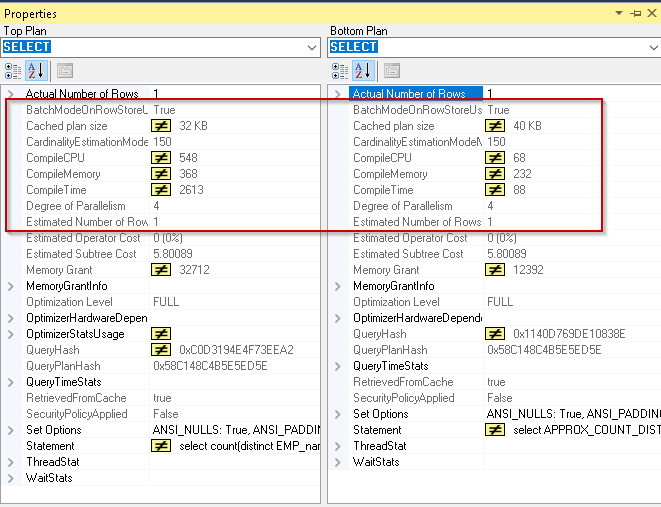Click not-equal icon beside Top Plan CompileTime
The width and height of the screenshot is (661, 507).
click(161, 190)
